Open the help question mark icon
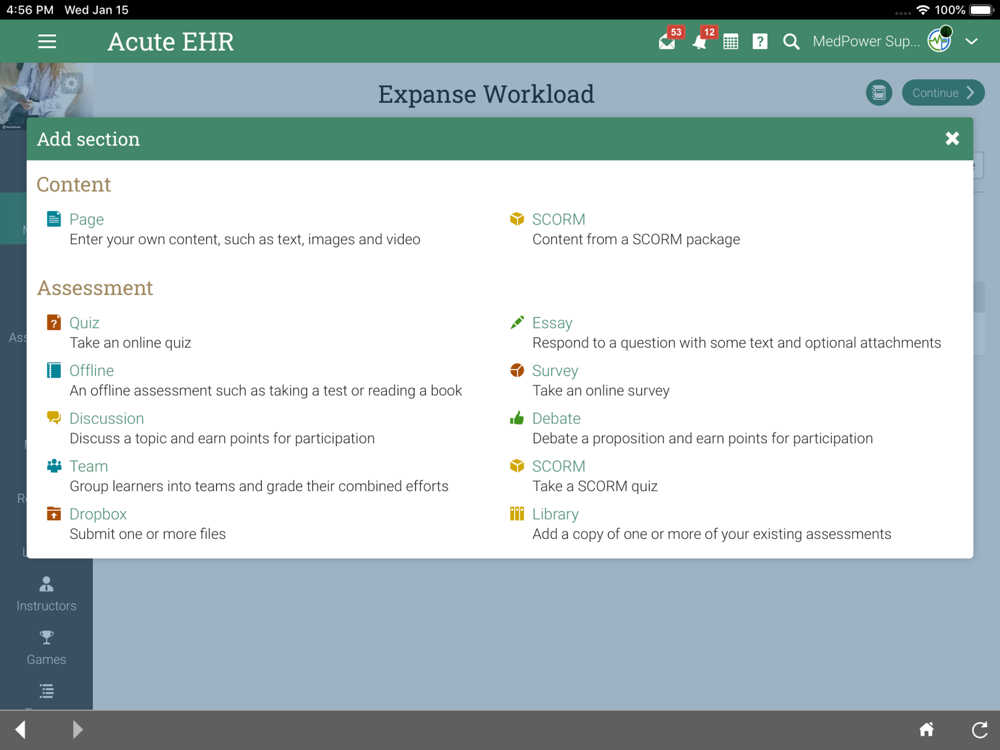Screen dimensions: 1000x750 click(x=760, y=42)
